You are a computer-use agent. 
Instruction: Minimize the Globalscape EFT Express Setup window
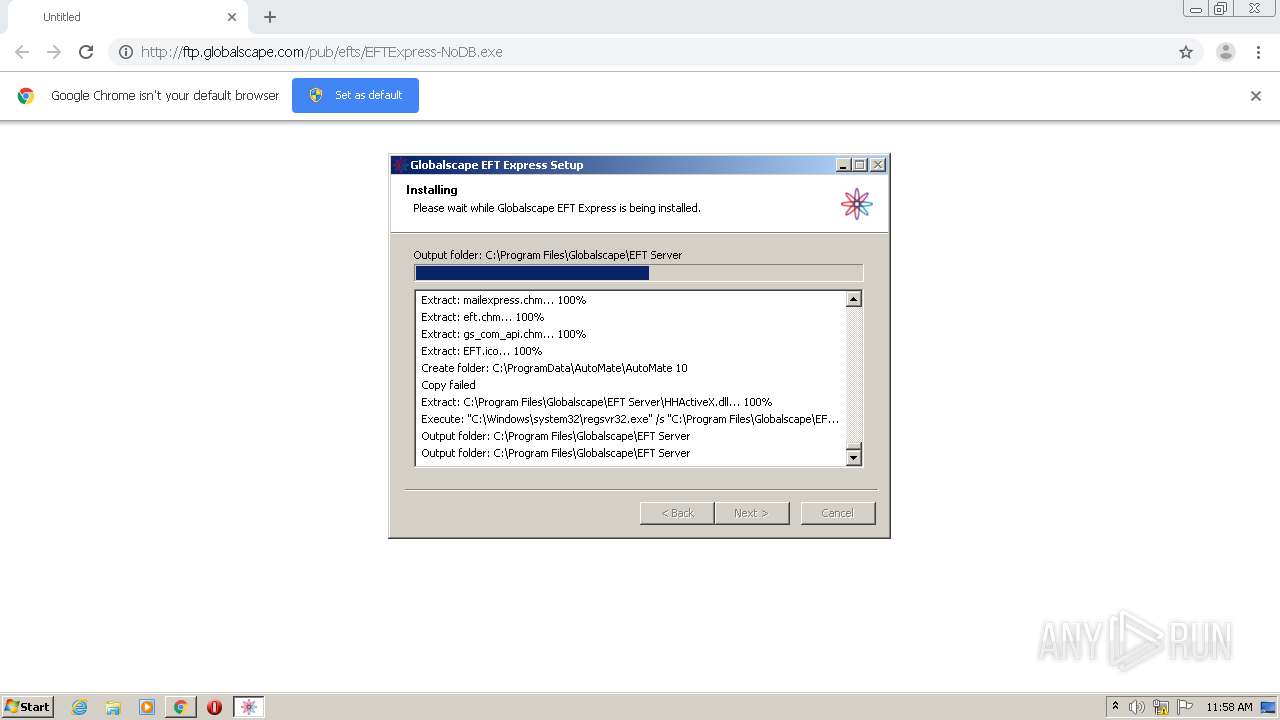pyautogui.click(x=843, y=165)
